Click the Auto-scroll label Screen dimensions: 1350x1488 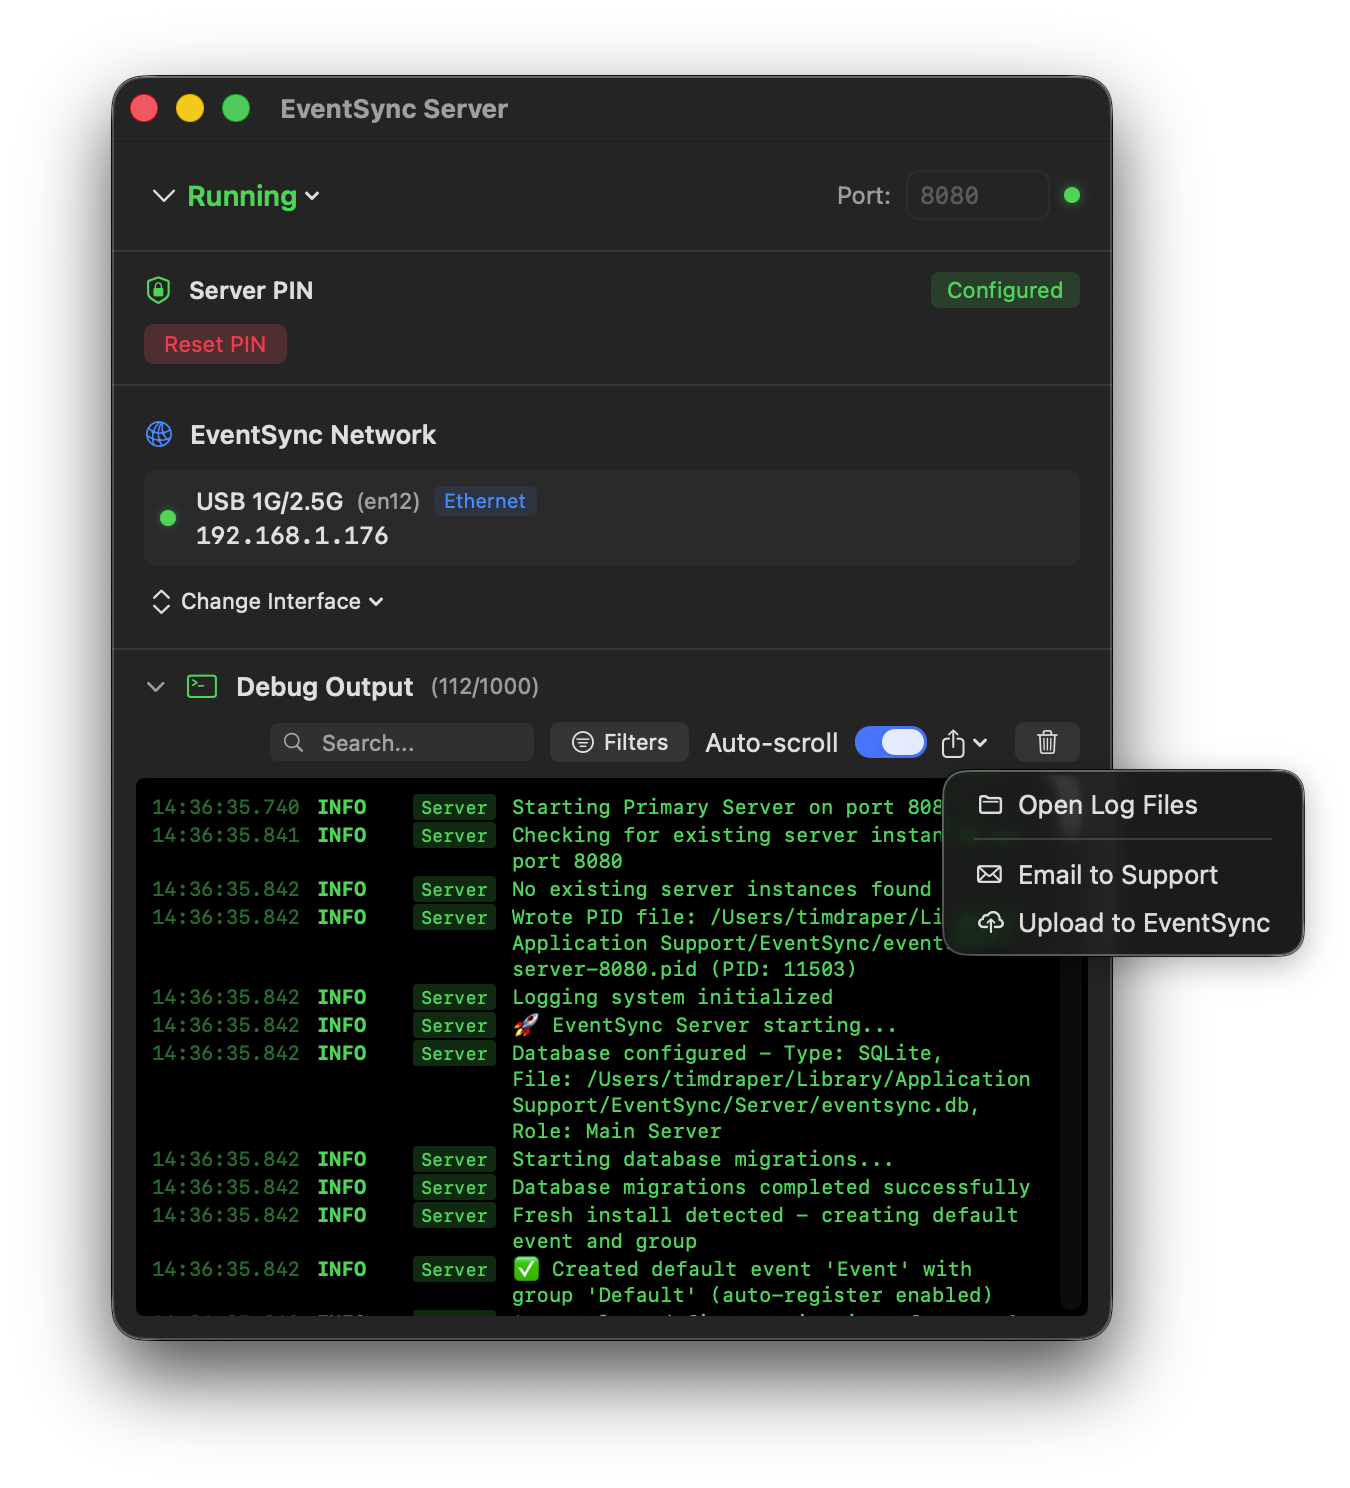(x=772, y=743)
